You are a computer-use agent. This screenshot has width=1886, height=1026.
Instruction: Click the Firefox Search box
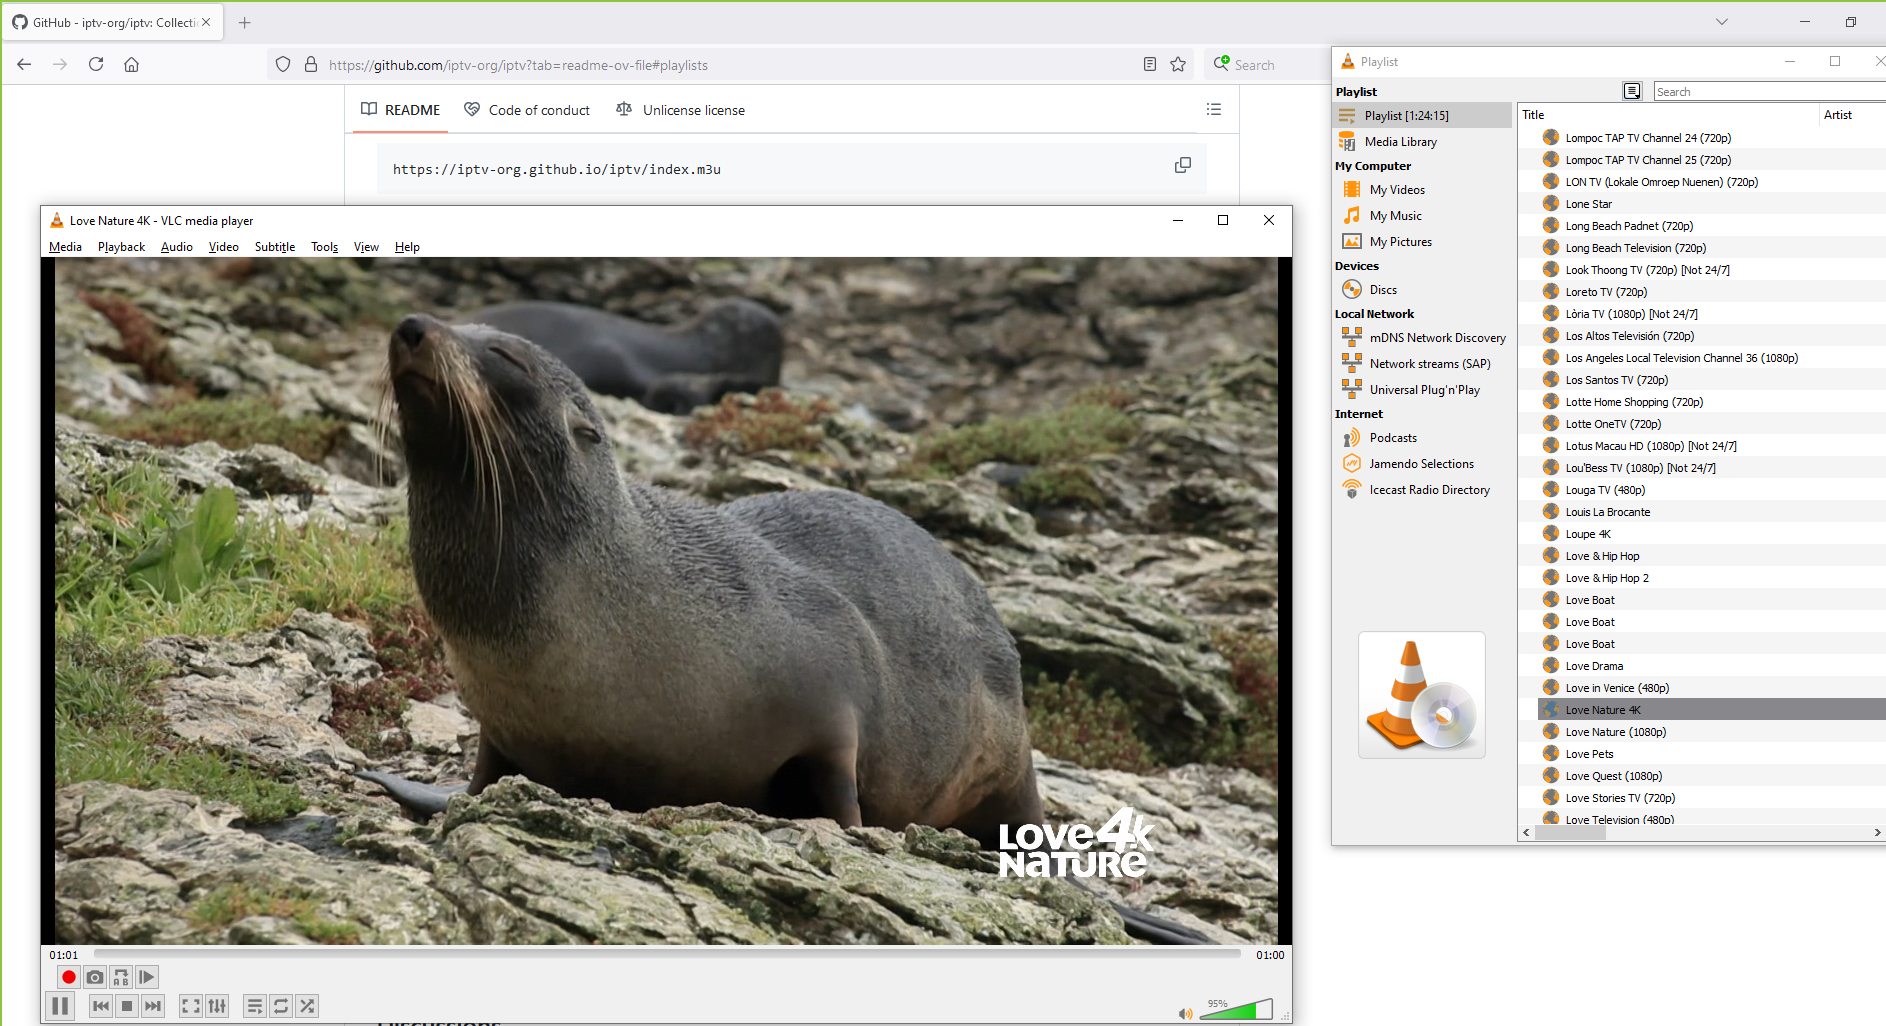click(x=1266, y=65)
